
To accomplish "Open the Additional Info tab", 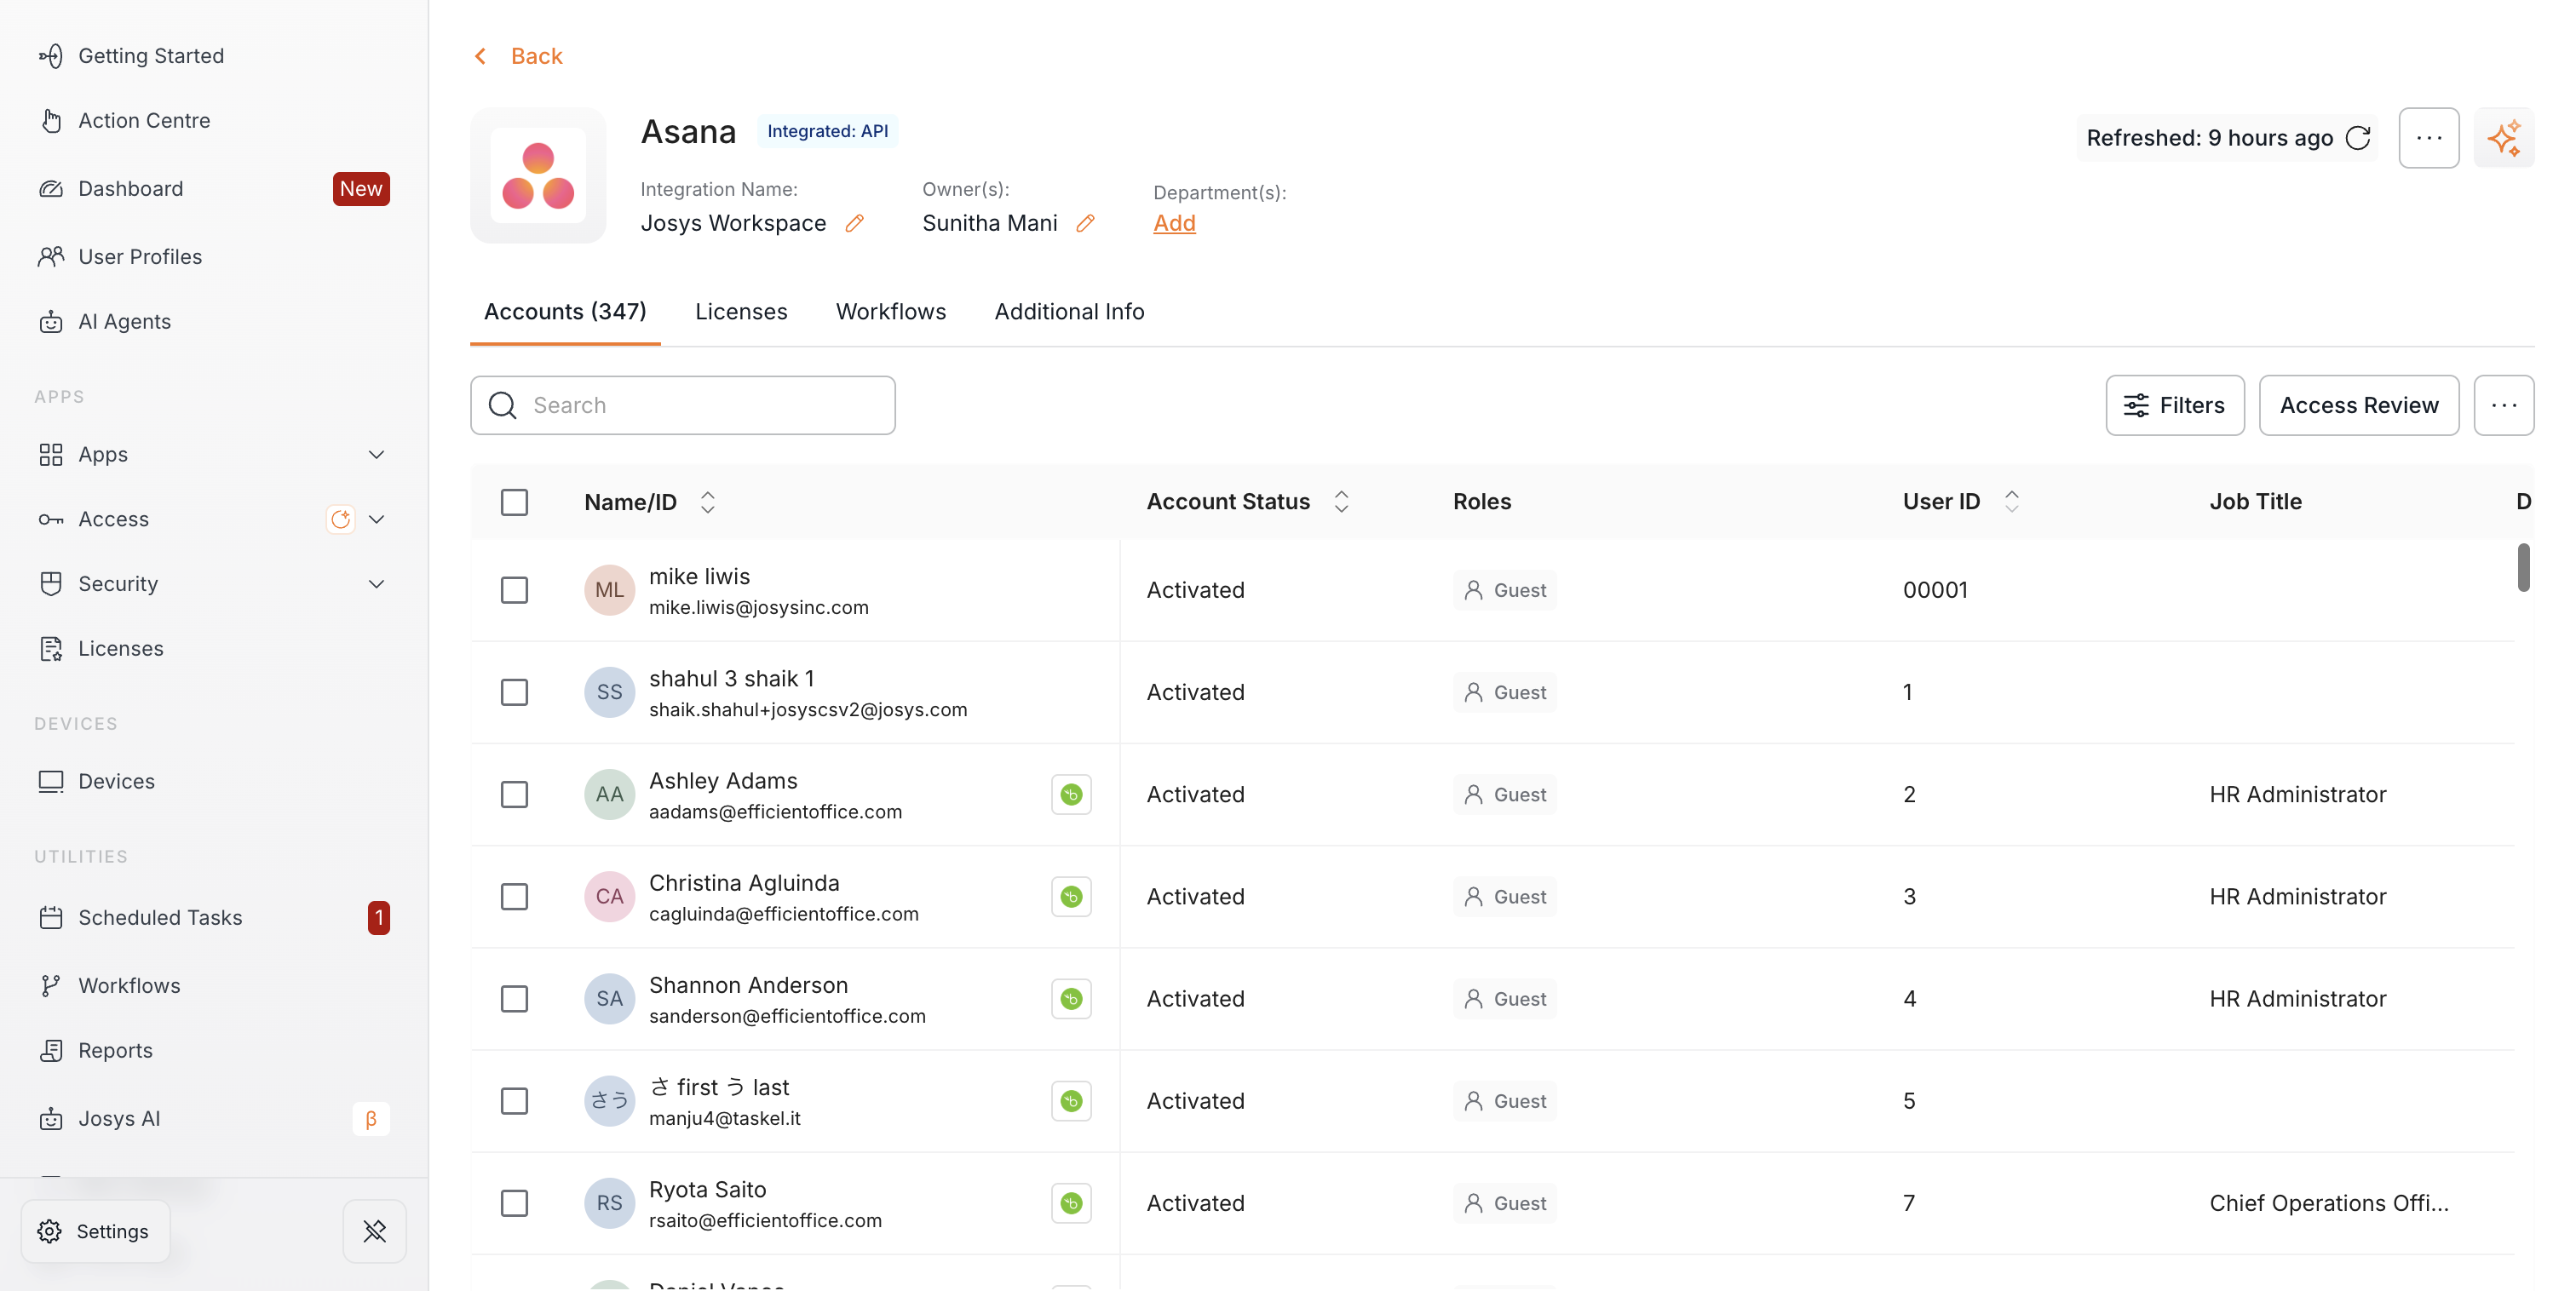I will pos(1069,312).
